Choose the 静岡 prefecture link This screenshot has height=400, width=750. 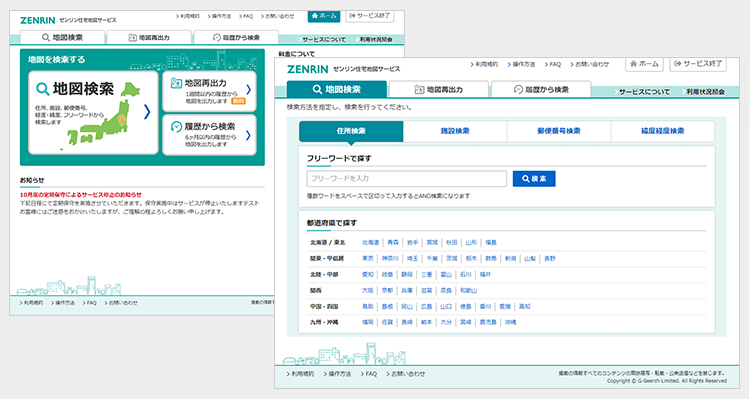point(407,275)
